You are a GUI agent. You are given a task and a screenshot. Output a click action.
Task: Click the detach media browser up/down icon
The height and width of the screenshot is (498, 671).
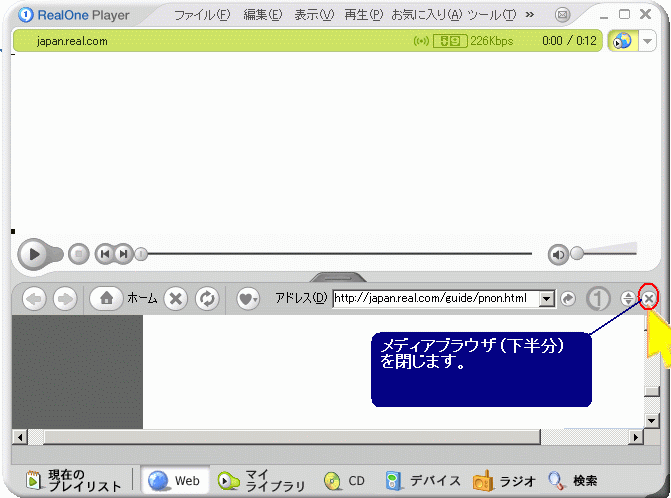(628, 299)
